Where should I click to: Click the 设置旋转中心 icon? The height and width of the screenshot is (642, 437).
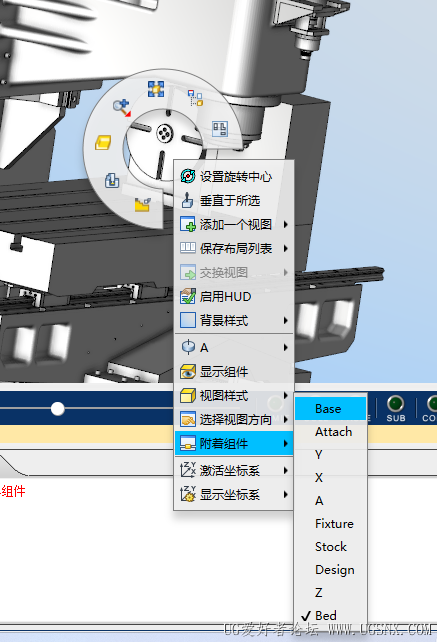point(188,176)
